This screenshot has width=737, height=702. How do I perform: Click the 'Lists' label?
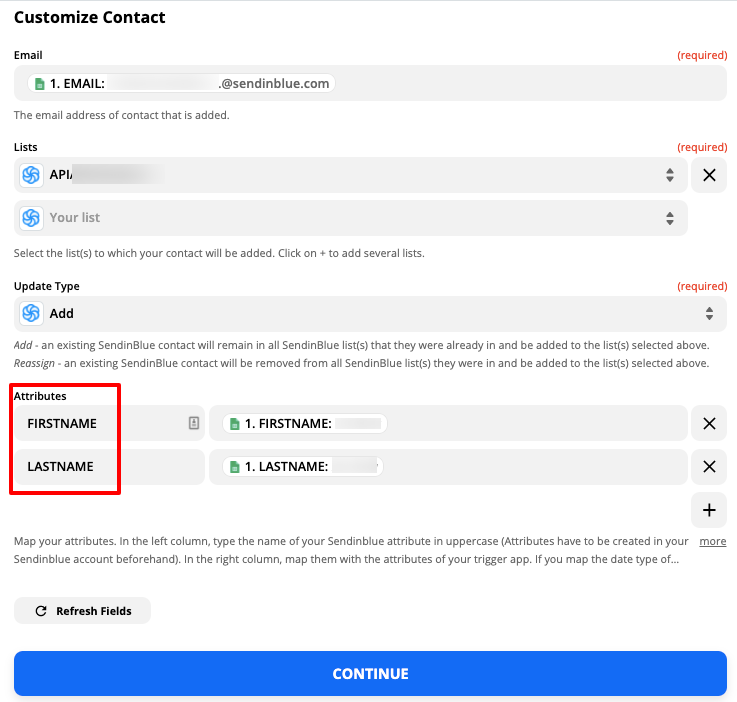[25, 147]
